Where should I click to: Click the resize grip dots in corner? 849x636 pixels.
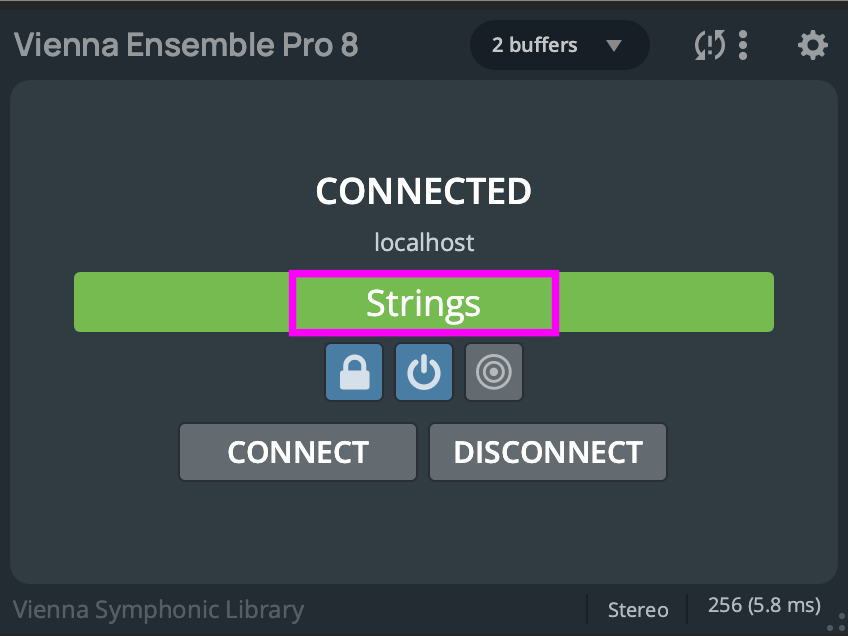coord(838,622)
